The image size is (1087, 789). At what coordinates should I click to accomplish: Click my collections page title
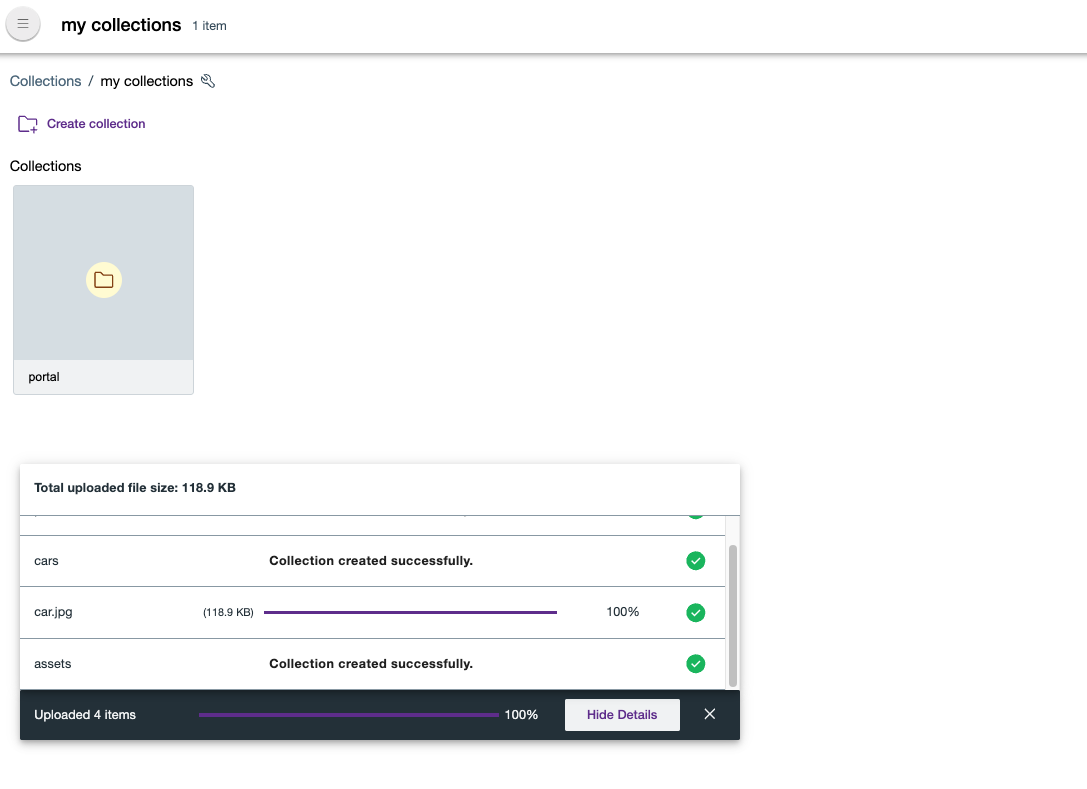(x=121, y=25)
